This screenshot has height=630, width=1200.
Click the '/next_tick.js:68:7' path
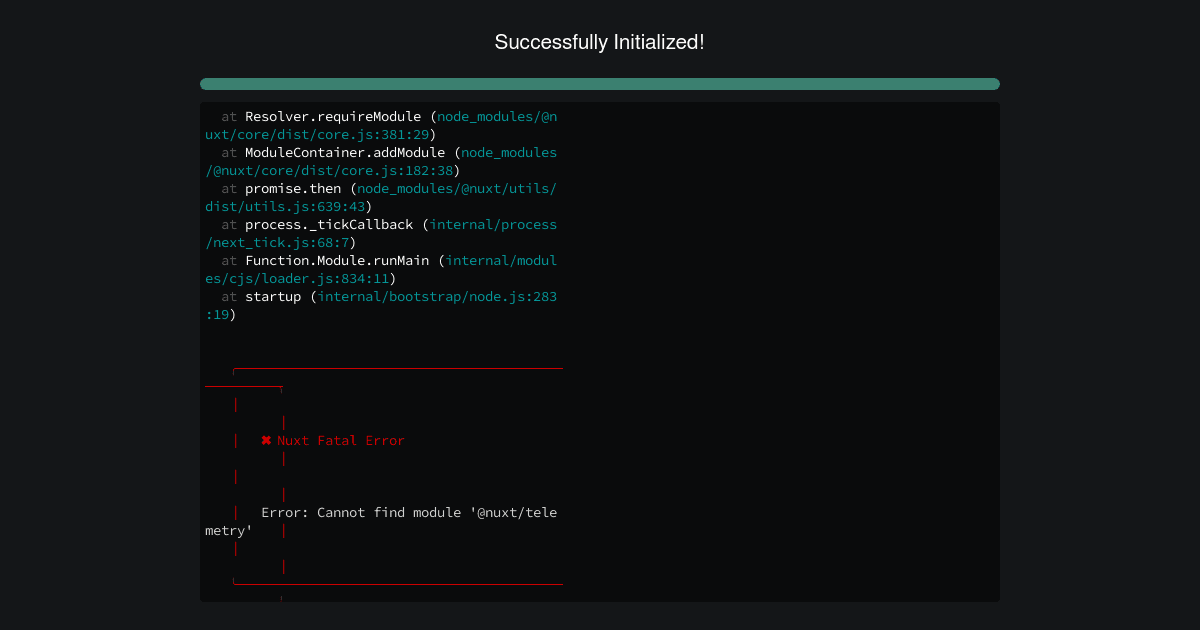277,243
